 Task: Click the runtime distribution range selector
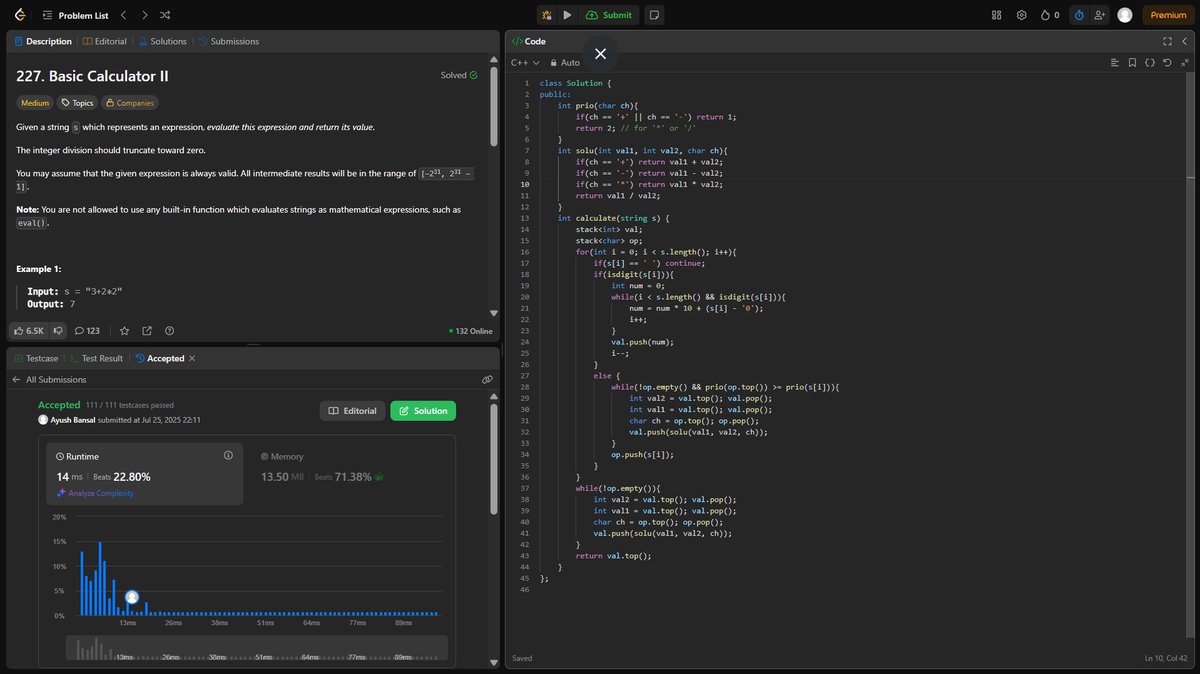click(x=256, y=648)
